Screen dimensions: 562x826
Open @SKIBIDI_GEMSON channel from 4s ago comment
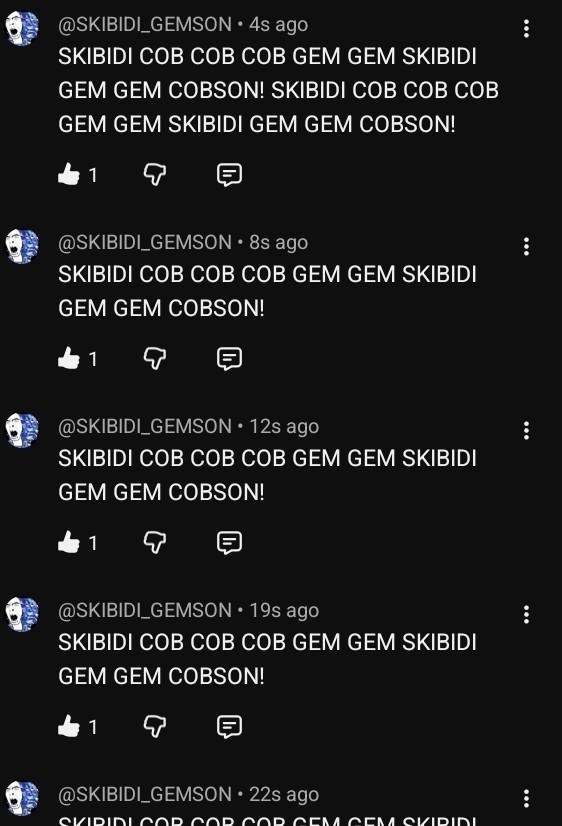pos(145,25)
